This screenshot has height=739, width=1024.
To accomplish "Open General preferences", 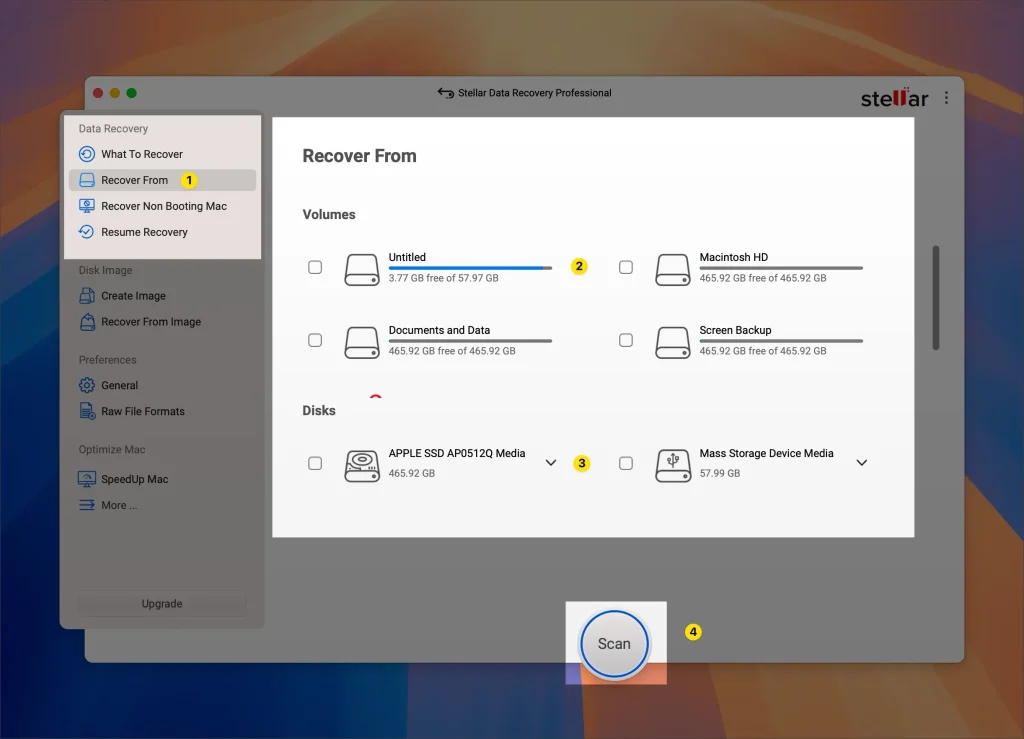I will point(118,385).
